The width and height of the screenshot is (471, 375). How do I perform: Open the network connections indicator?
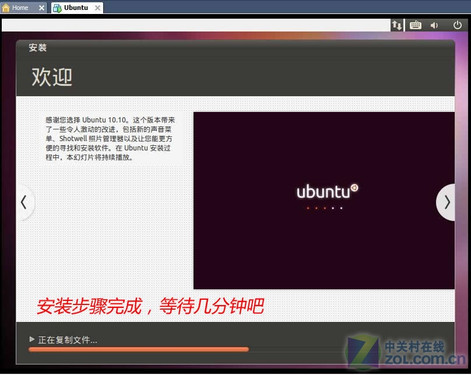tap(397, 25)
